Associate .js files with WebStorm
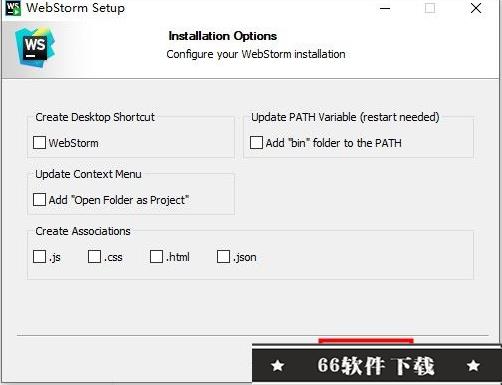 pyautogui.click(x=39, y=257)
